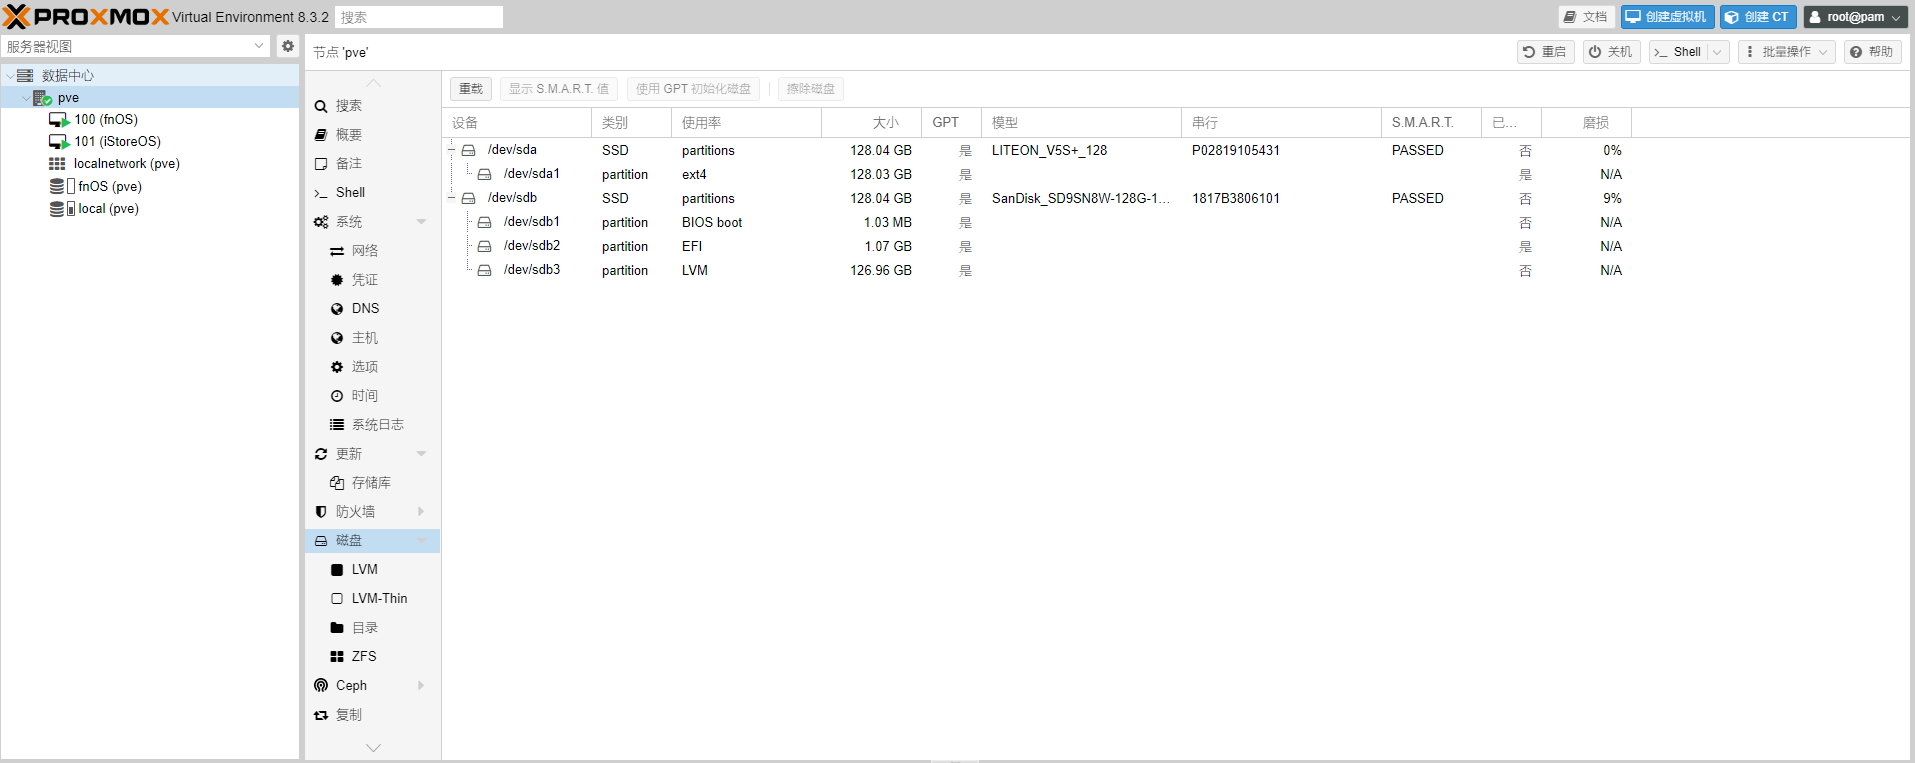This screenshot has height=763, width=1915.
Task: Open the 文档 documentation button
Action: tap(1586, 17)
